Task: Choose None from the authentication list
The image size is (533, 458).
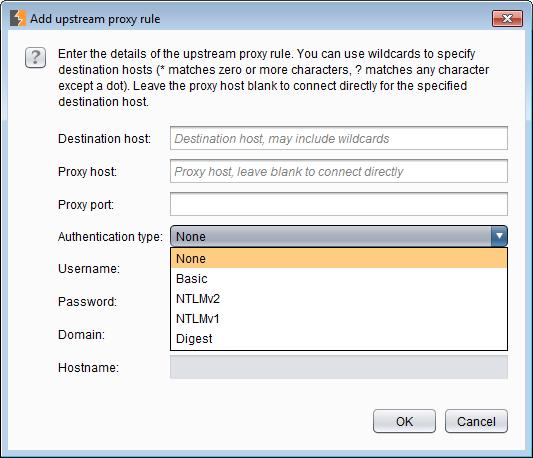Action: click(339, 258)
